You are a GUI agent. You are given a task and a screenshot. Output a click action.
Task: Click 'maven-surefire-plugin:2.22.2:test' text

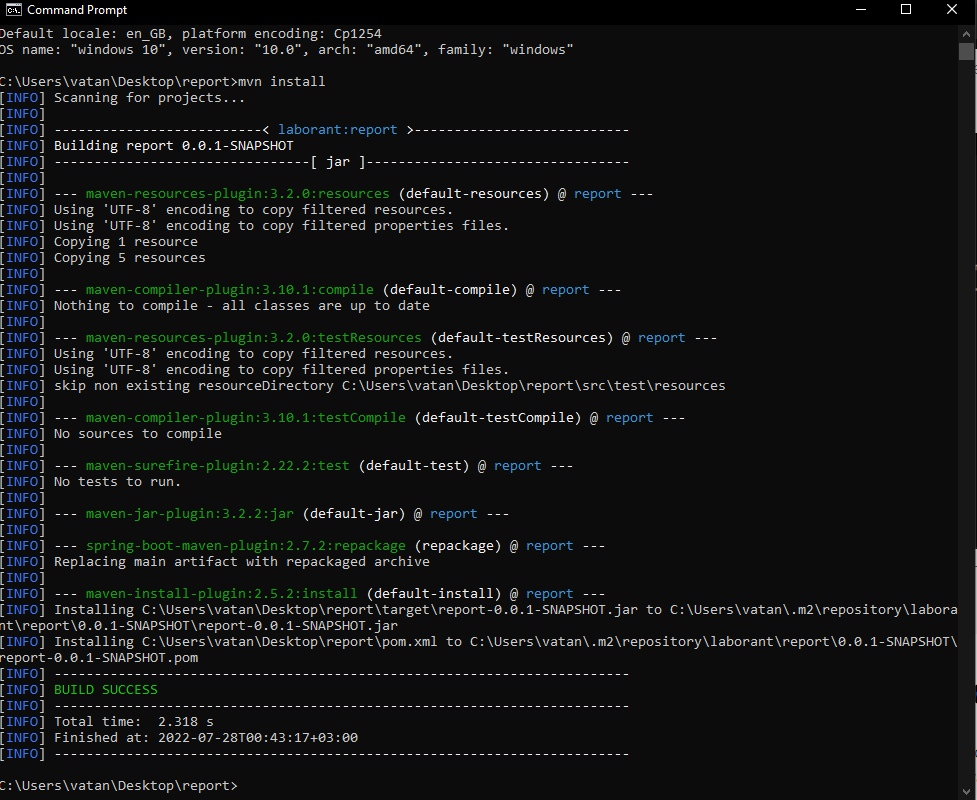click(217, 465)
